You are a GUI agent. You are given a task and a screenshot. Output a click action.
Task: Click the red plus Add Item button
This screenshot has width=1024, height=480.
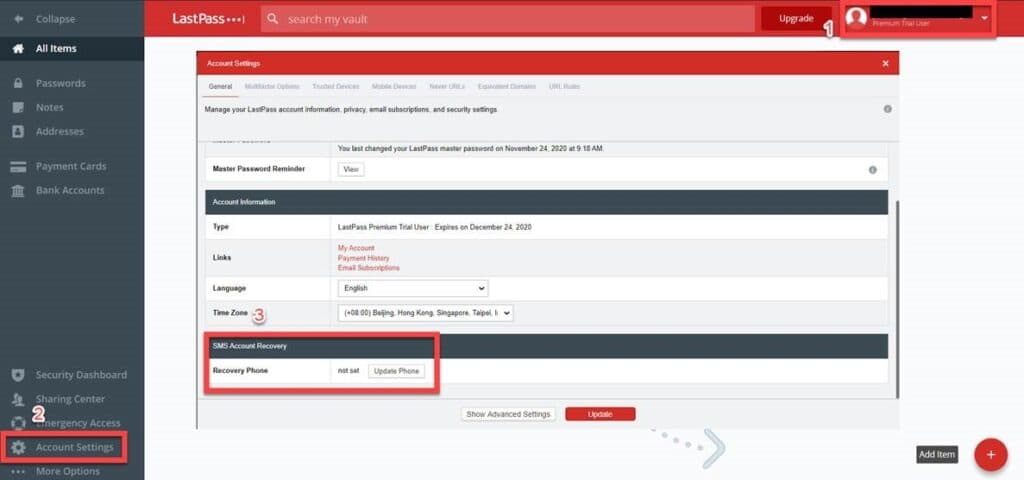(991, 455)
